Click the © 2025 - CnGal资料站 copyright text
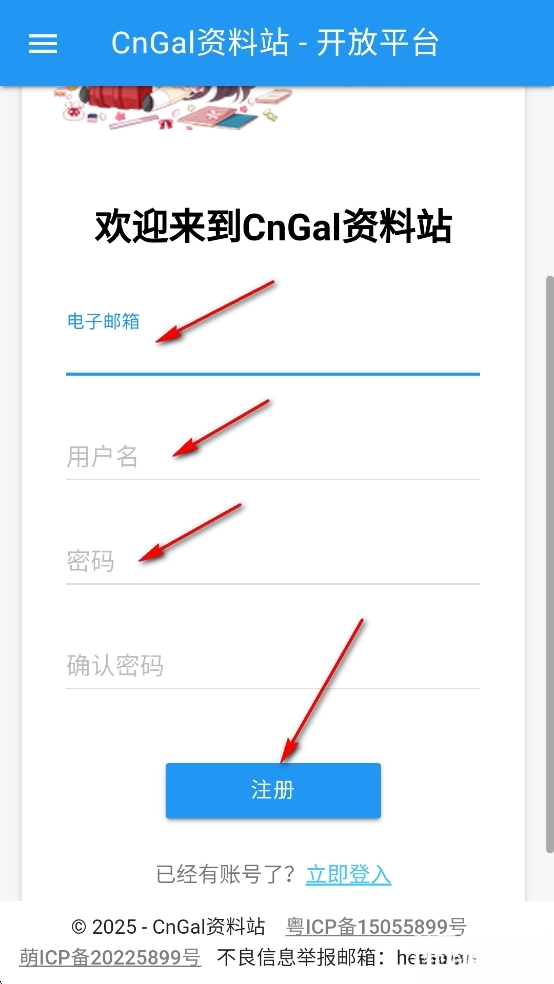 (168, 926)
